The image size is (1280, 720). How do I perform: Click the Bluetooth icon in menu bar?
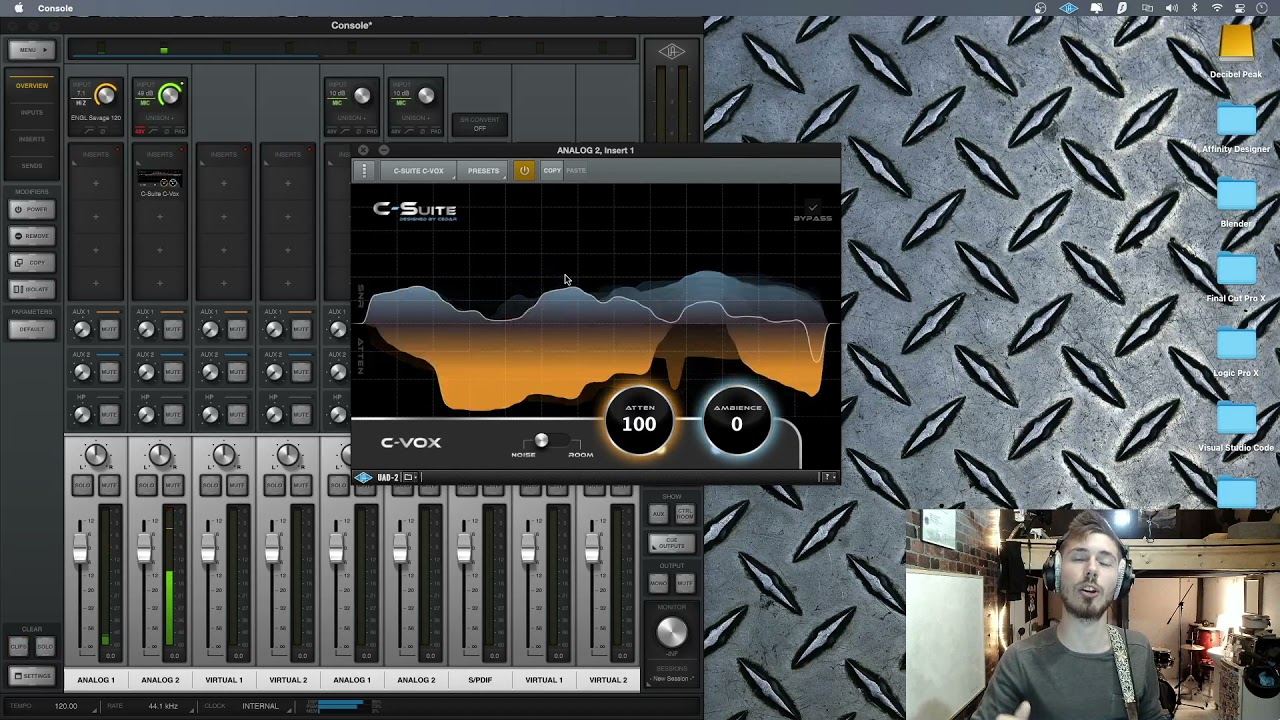(x=1194, y=8)
